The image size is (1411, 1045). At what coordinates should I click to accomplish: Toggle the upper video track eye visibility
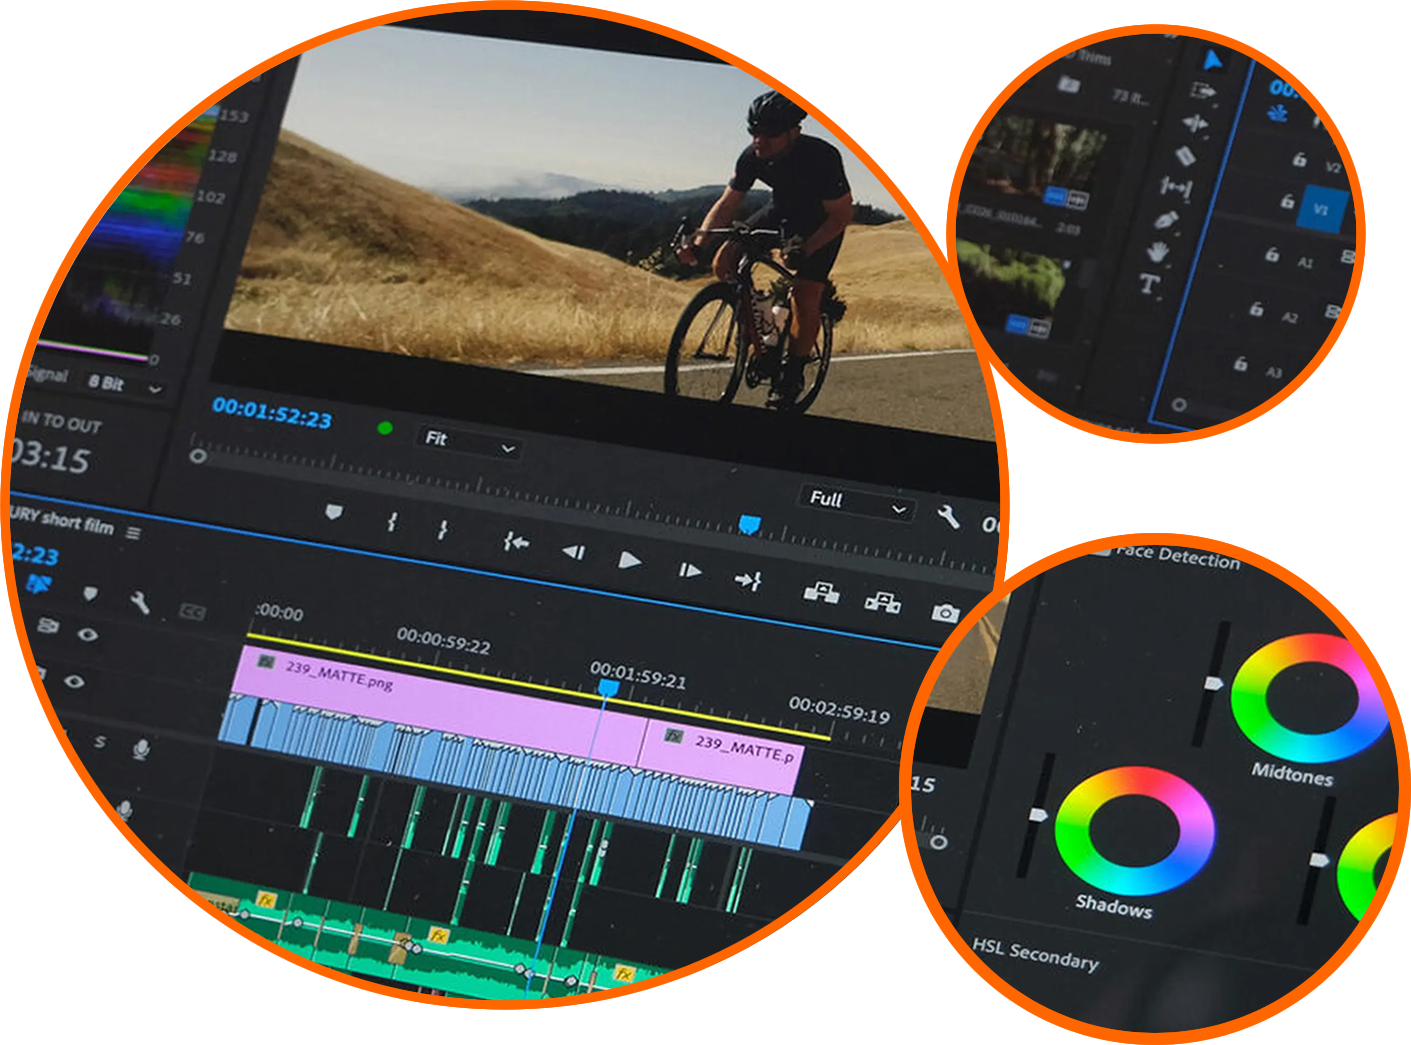(88, 634)
